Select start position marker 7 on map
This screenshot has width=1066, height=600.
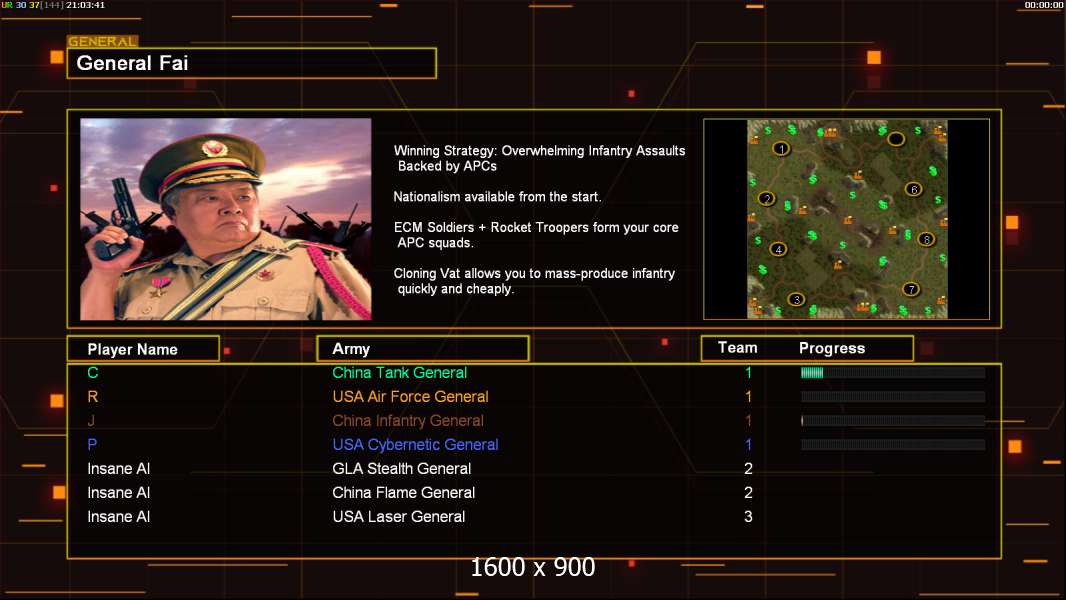pos(911,289)
